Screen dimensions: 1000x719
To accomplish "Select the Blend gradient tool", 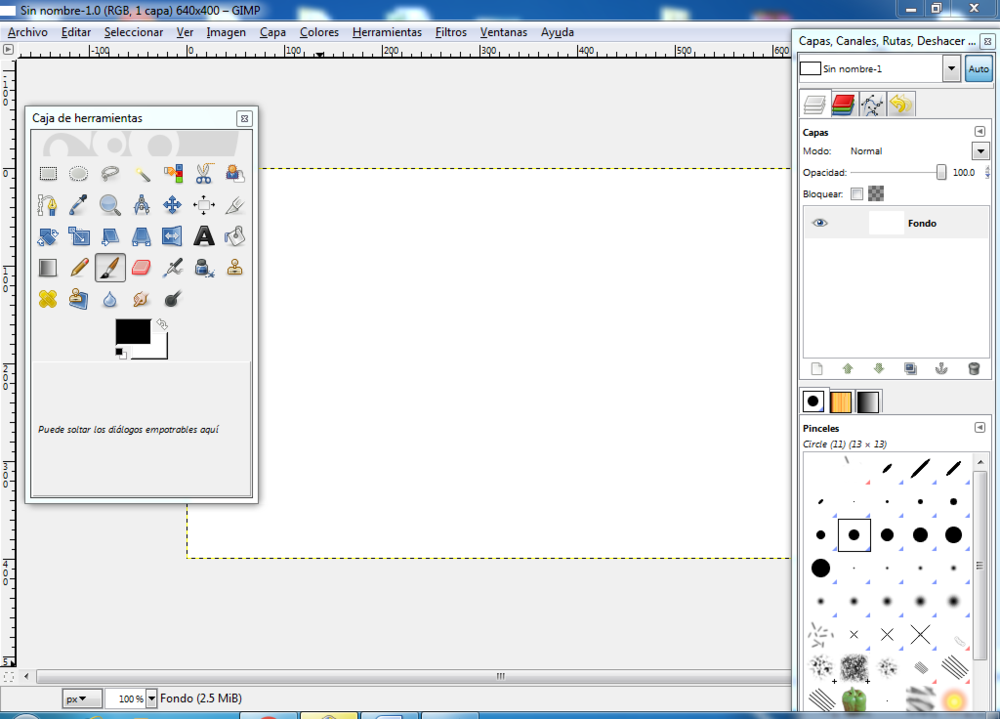I will [x=48, y=267].
